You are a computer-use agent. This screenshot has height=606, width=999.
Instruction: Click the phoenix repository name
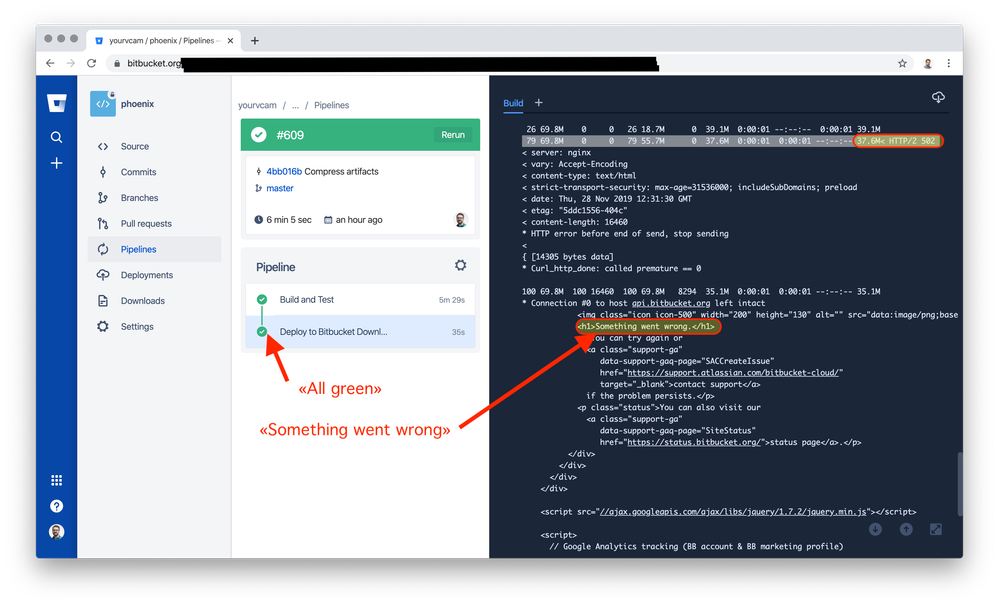point(138,104)
